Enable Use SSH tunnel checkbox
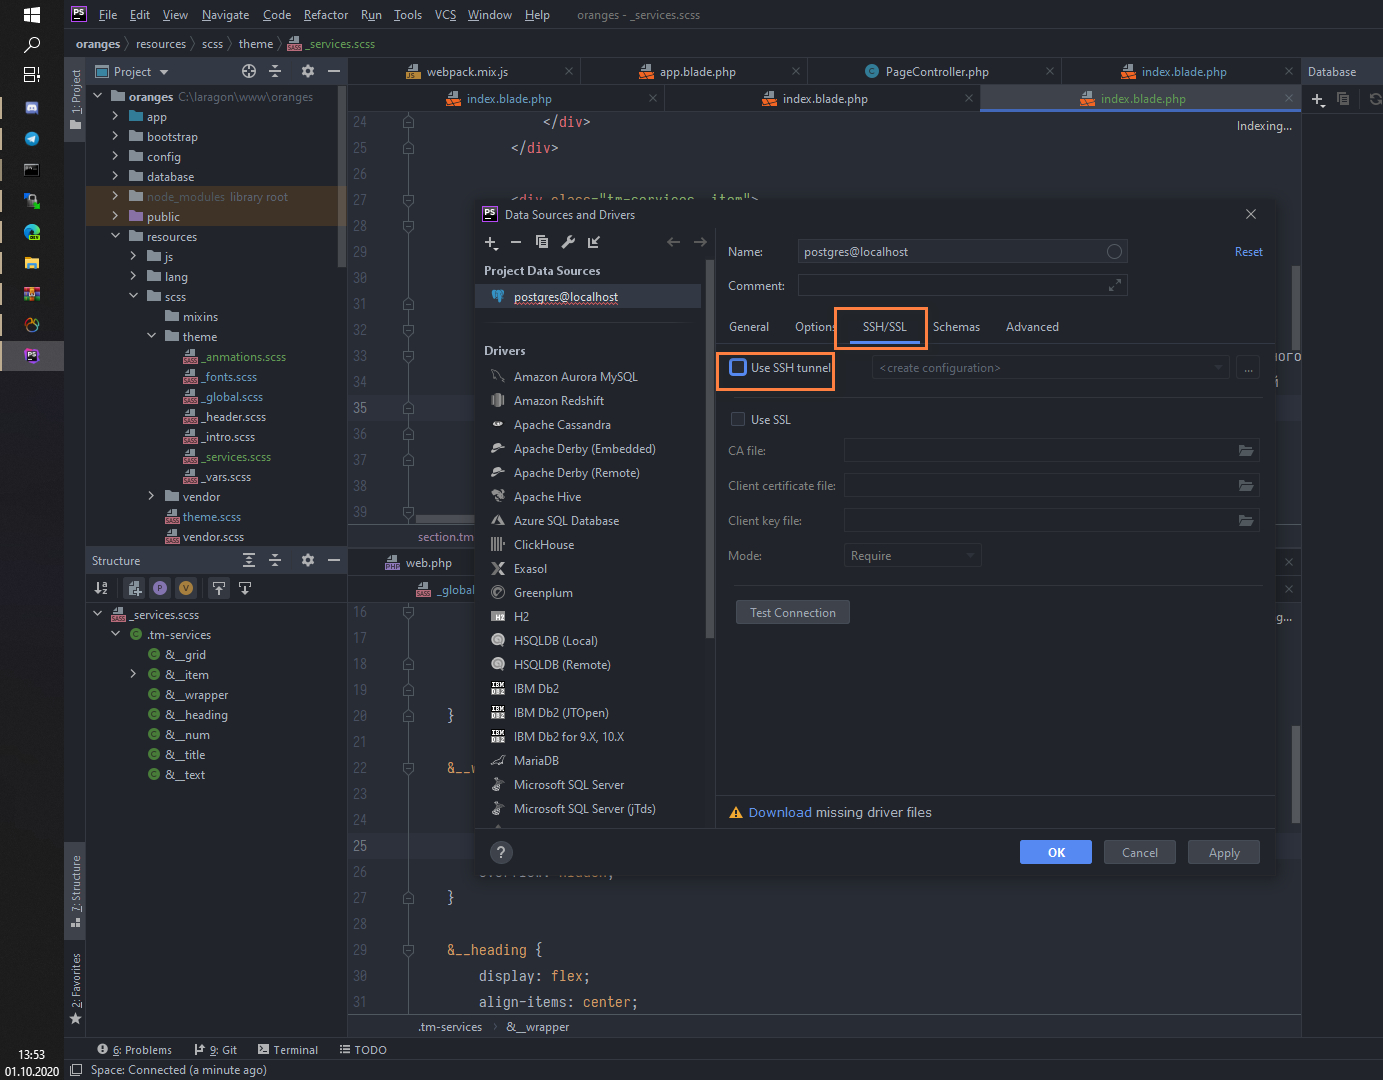The image size is (1383, 1080). tap(738, 367)
